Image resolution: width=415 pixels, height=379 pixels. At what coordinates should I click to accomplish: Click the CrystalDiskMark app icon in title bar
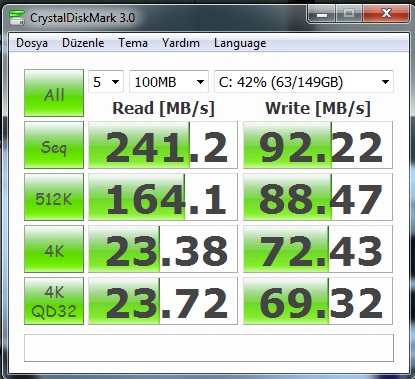[x=17, y=17]
